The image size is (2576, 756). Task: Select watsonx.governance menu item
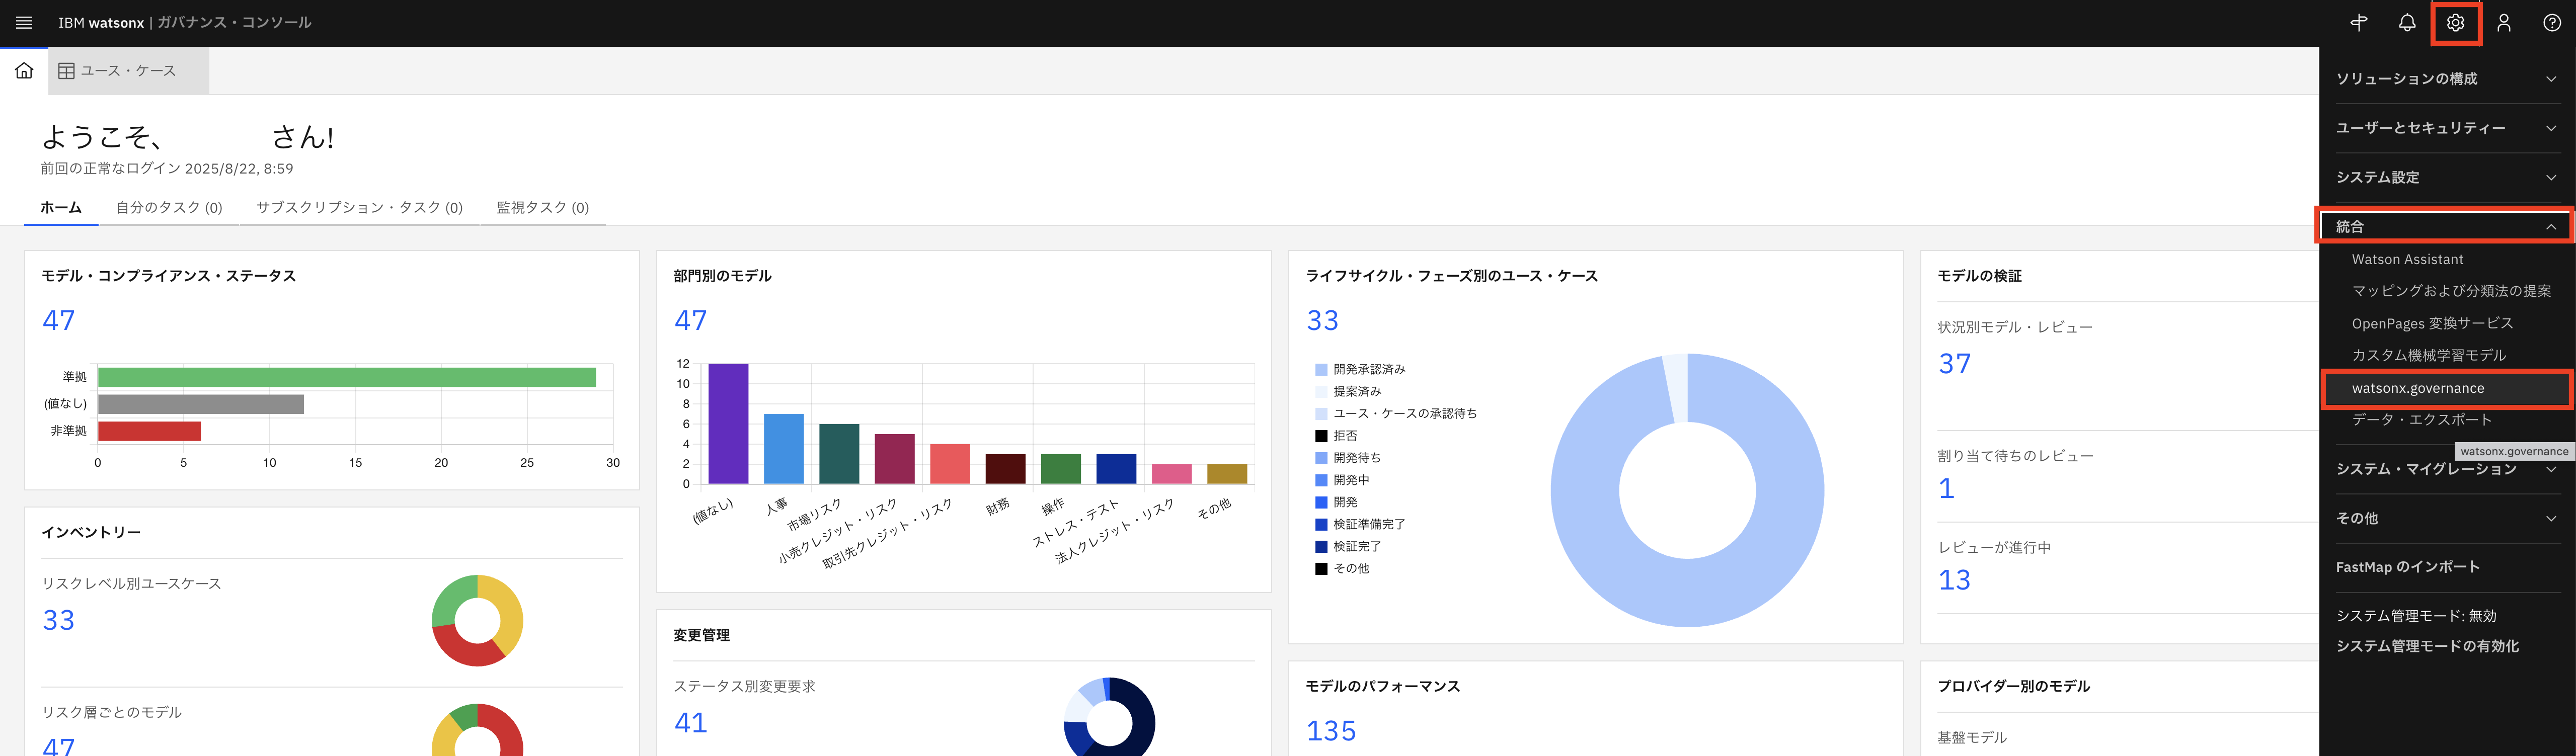(2417, 388)
